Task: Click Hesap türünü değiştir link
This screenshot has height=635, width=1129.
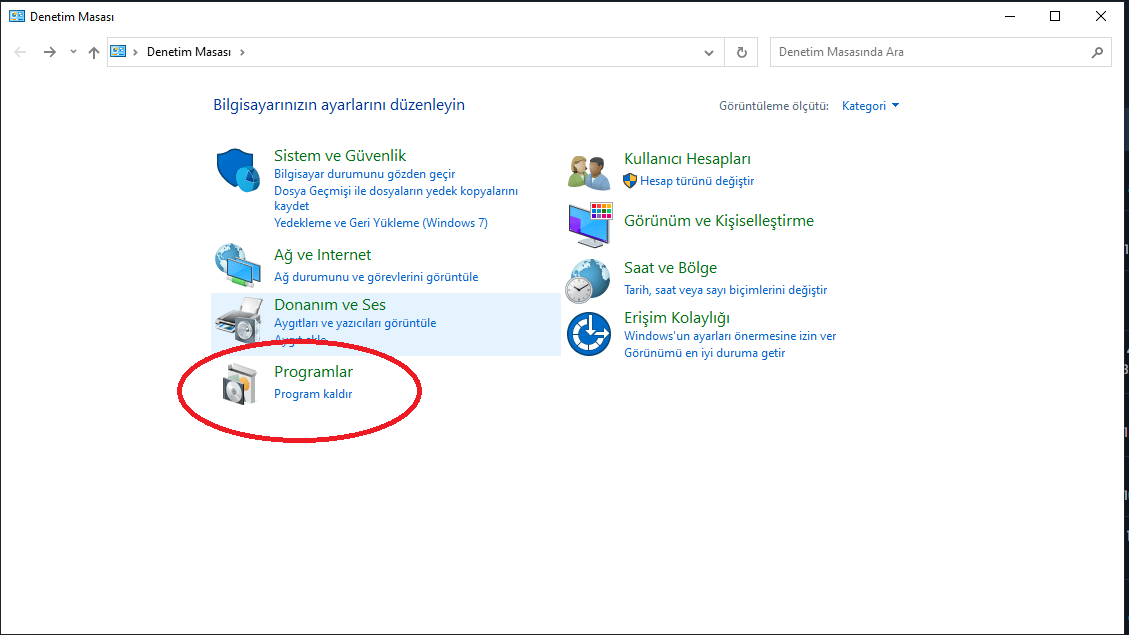Action: [697, 181]
